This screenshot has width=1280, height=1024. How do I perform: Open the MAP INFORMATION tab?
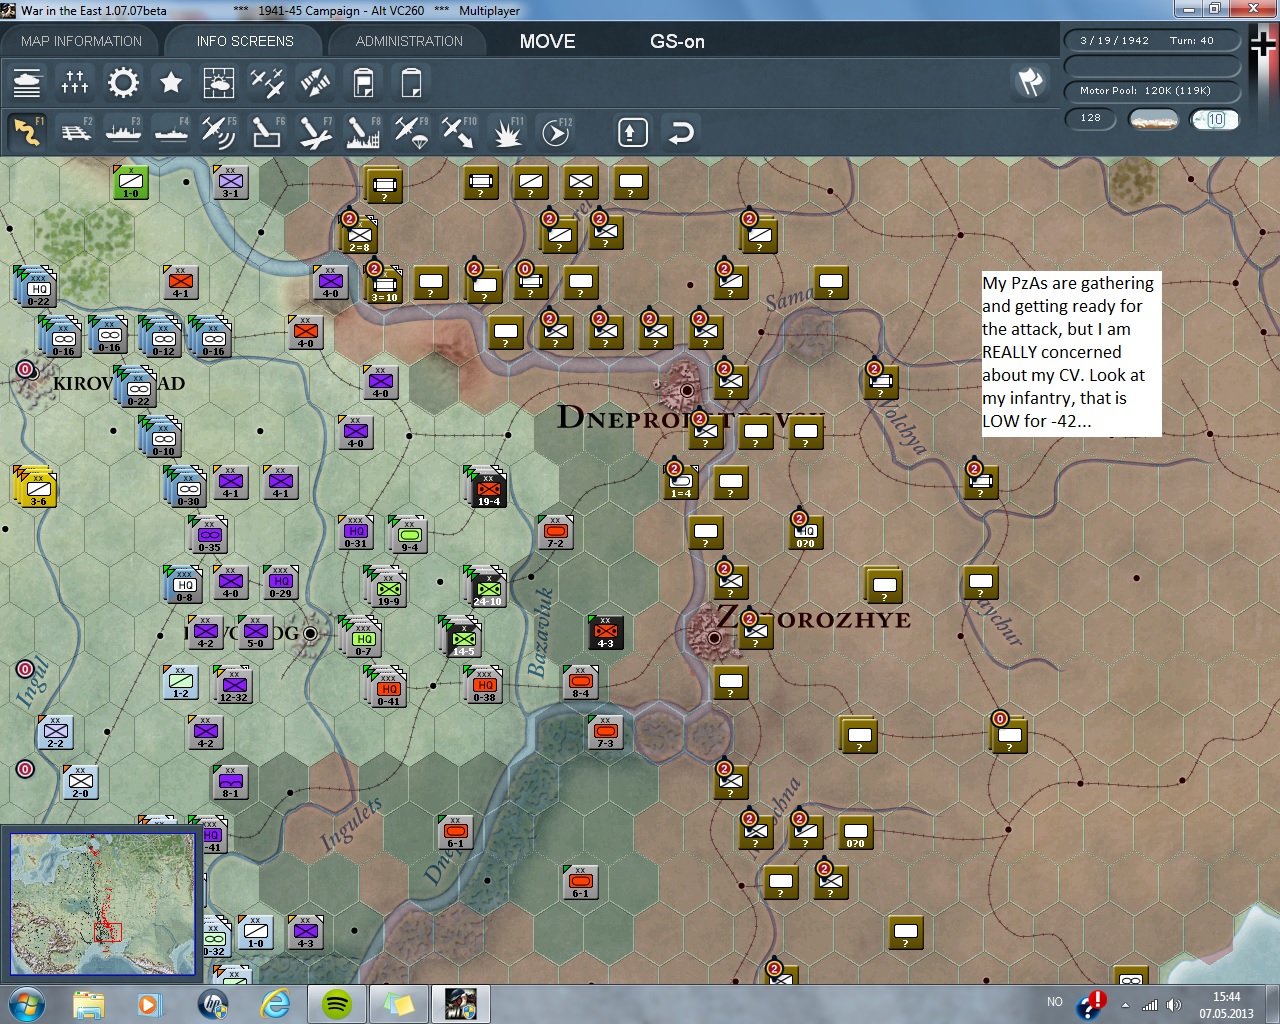point(81,41)
